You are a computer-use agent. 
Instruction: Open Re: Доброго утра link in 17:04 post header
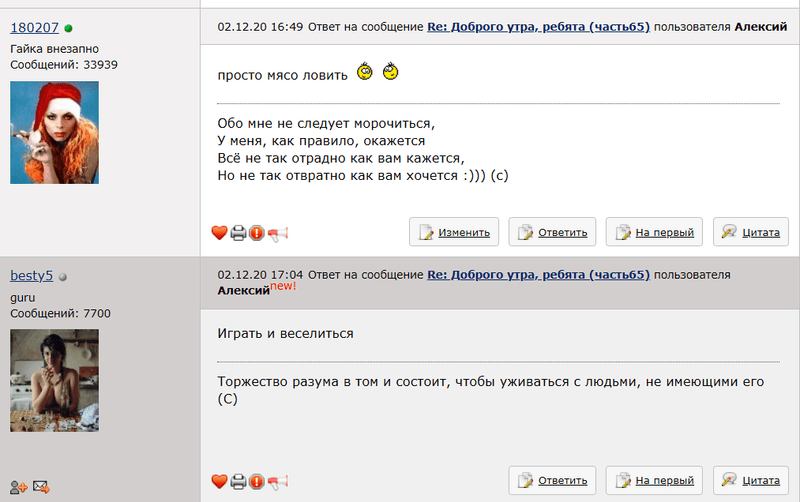(x=538, y=274)
